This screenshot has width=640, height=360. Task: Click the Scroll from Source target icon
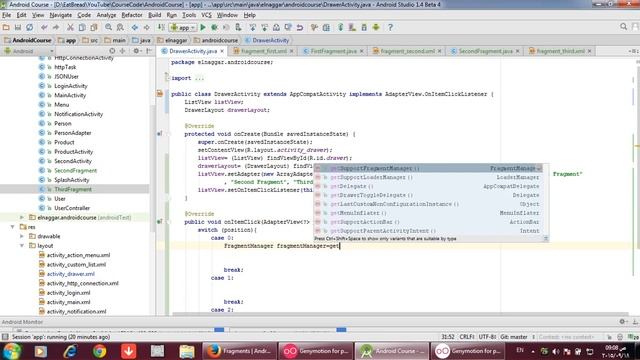coord(112,51)
